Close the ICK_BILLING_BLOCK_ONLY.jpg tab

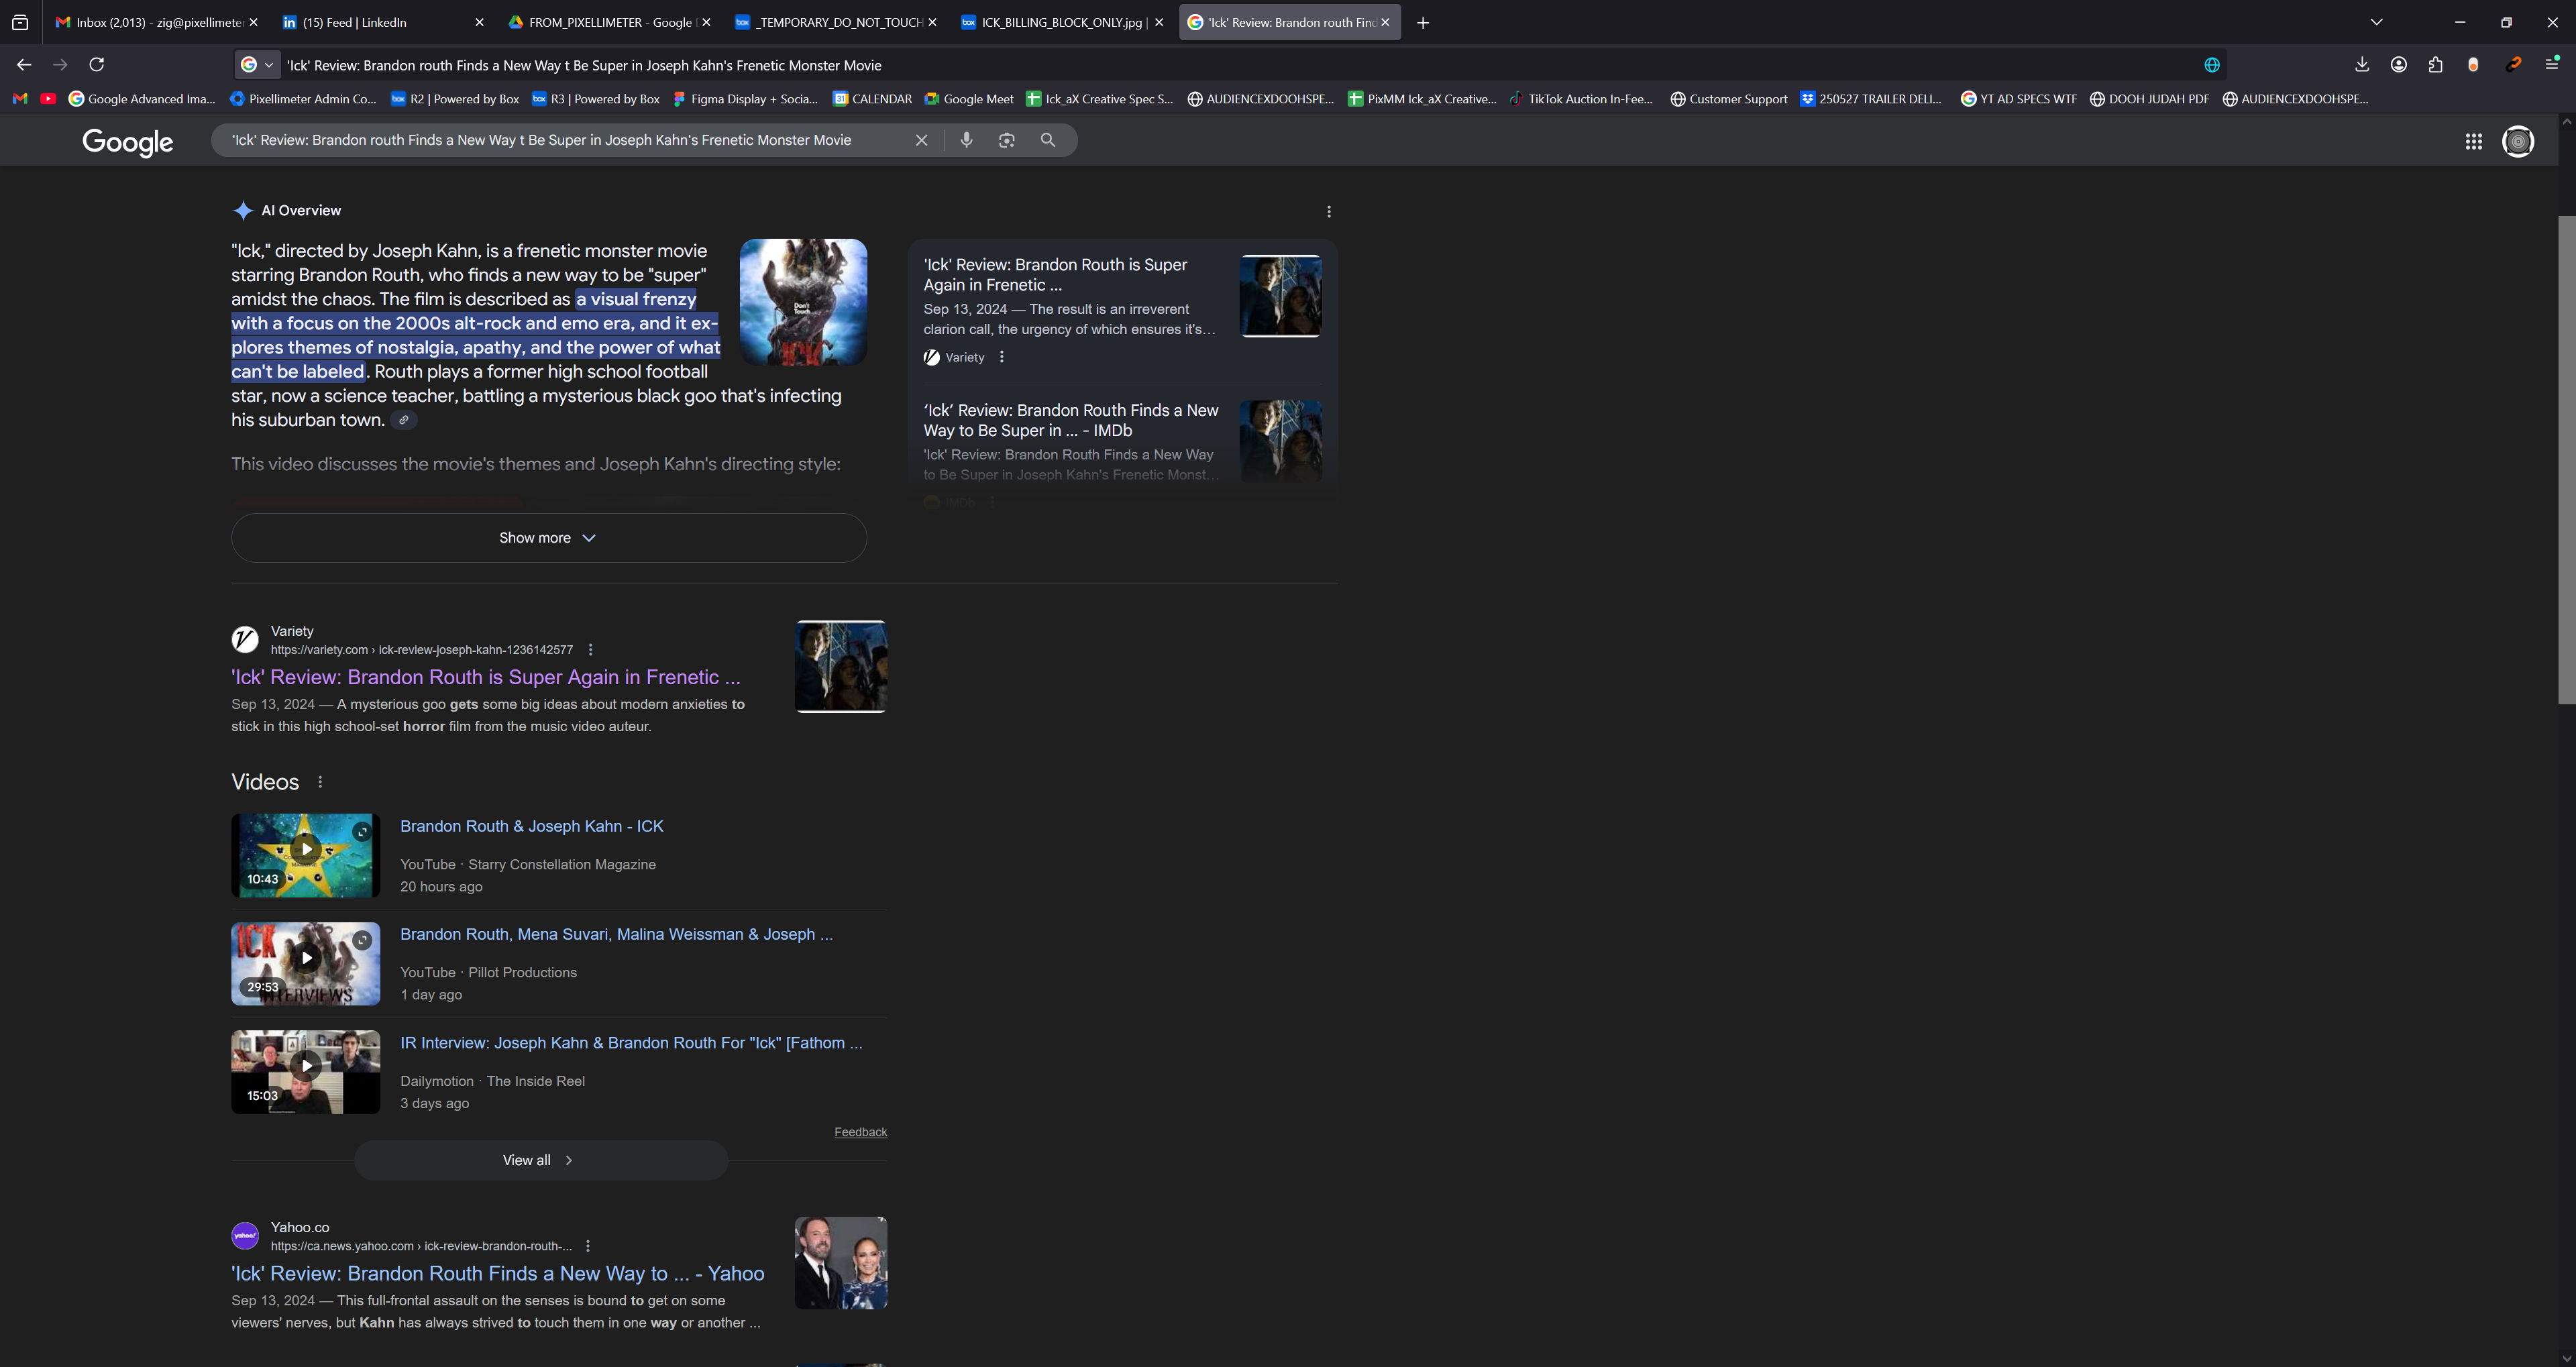1159,22
